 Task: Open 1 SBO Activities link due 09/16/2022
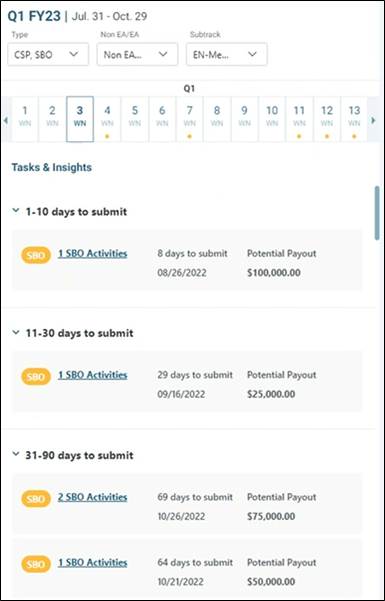92,375
